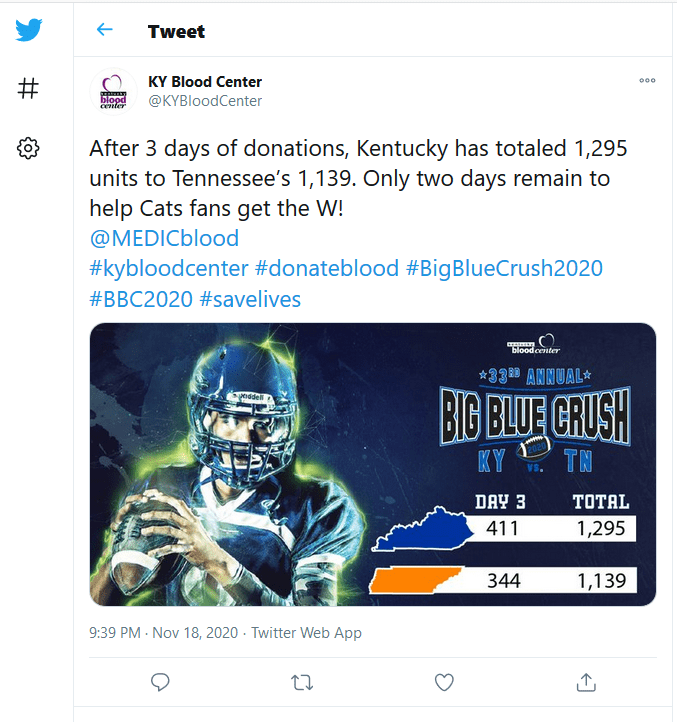The width and height of the screenshot is (677, 722).
Task: Open the @MEDICblood mention
Action: point(164,239)
